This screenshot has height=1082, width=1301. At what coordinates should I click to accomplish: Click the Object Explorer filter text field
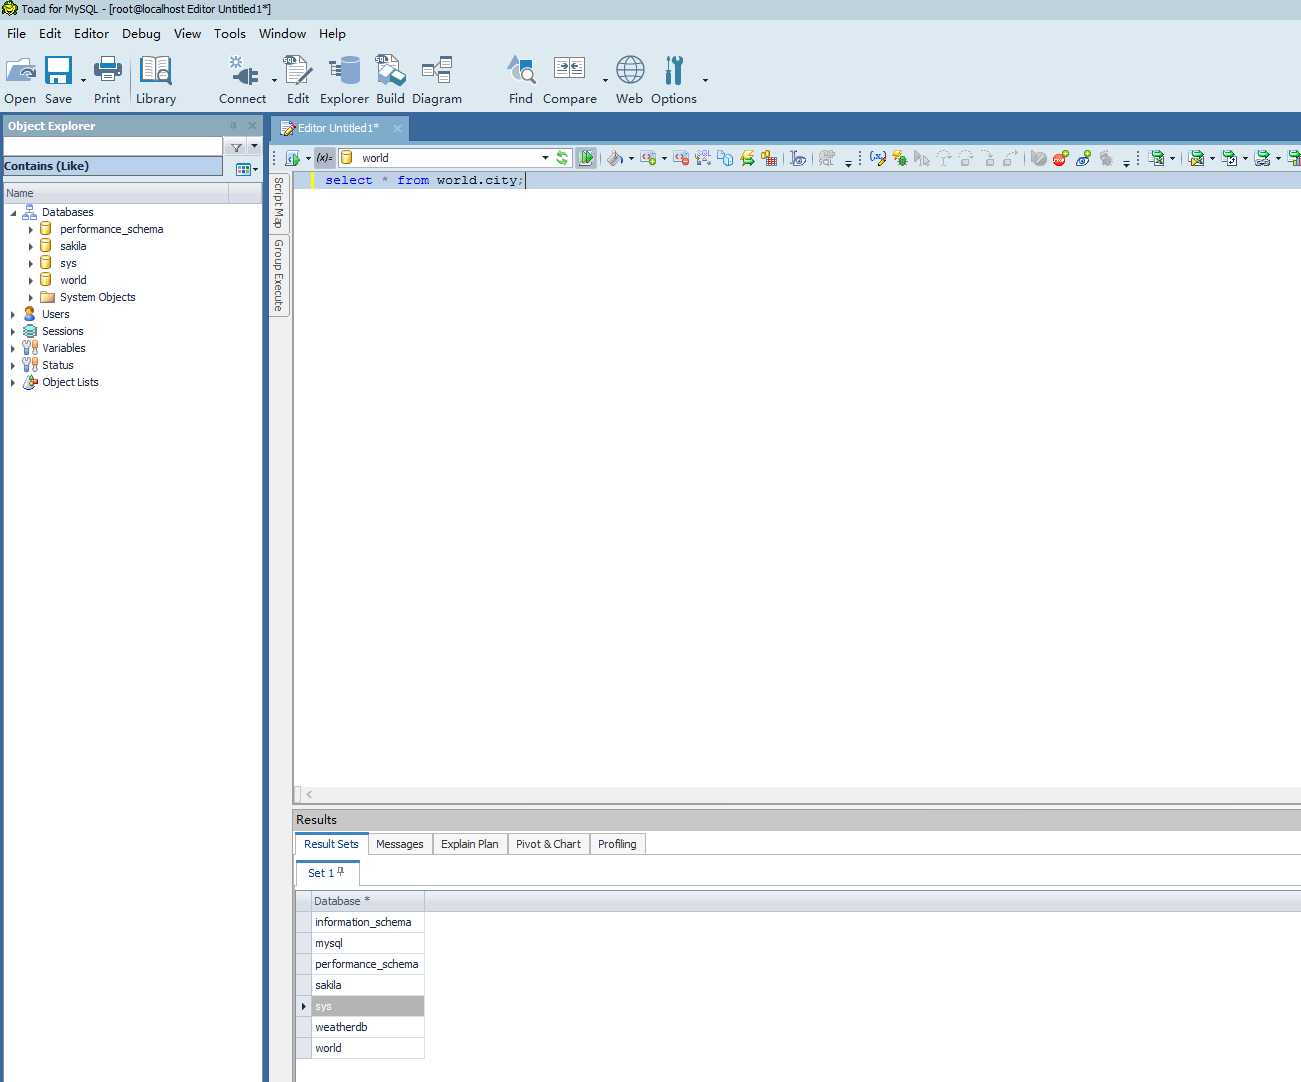(x=112, y=147)
